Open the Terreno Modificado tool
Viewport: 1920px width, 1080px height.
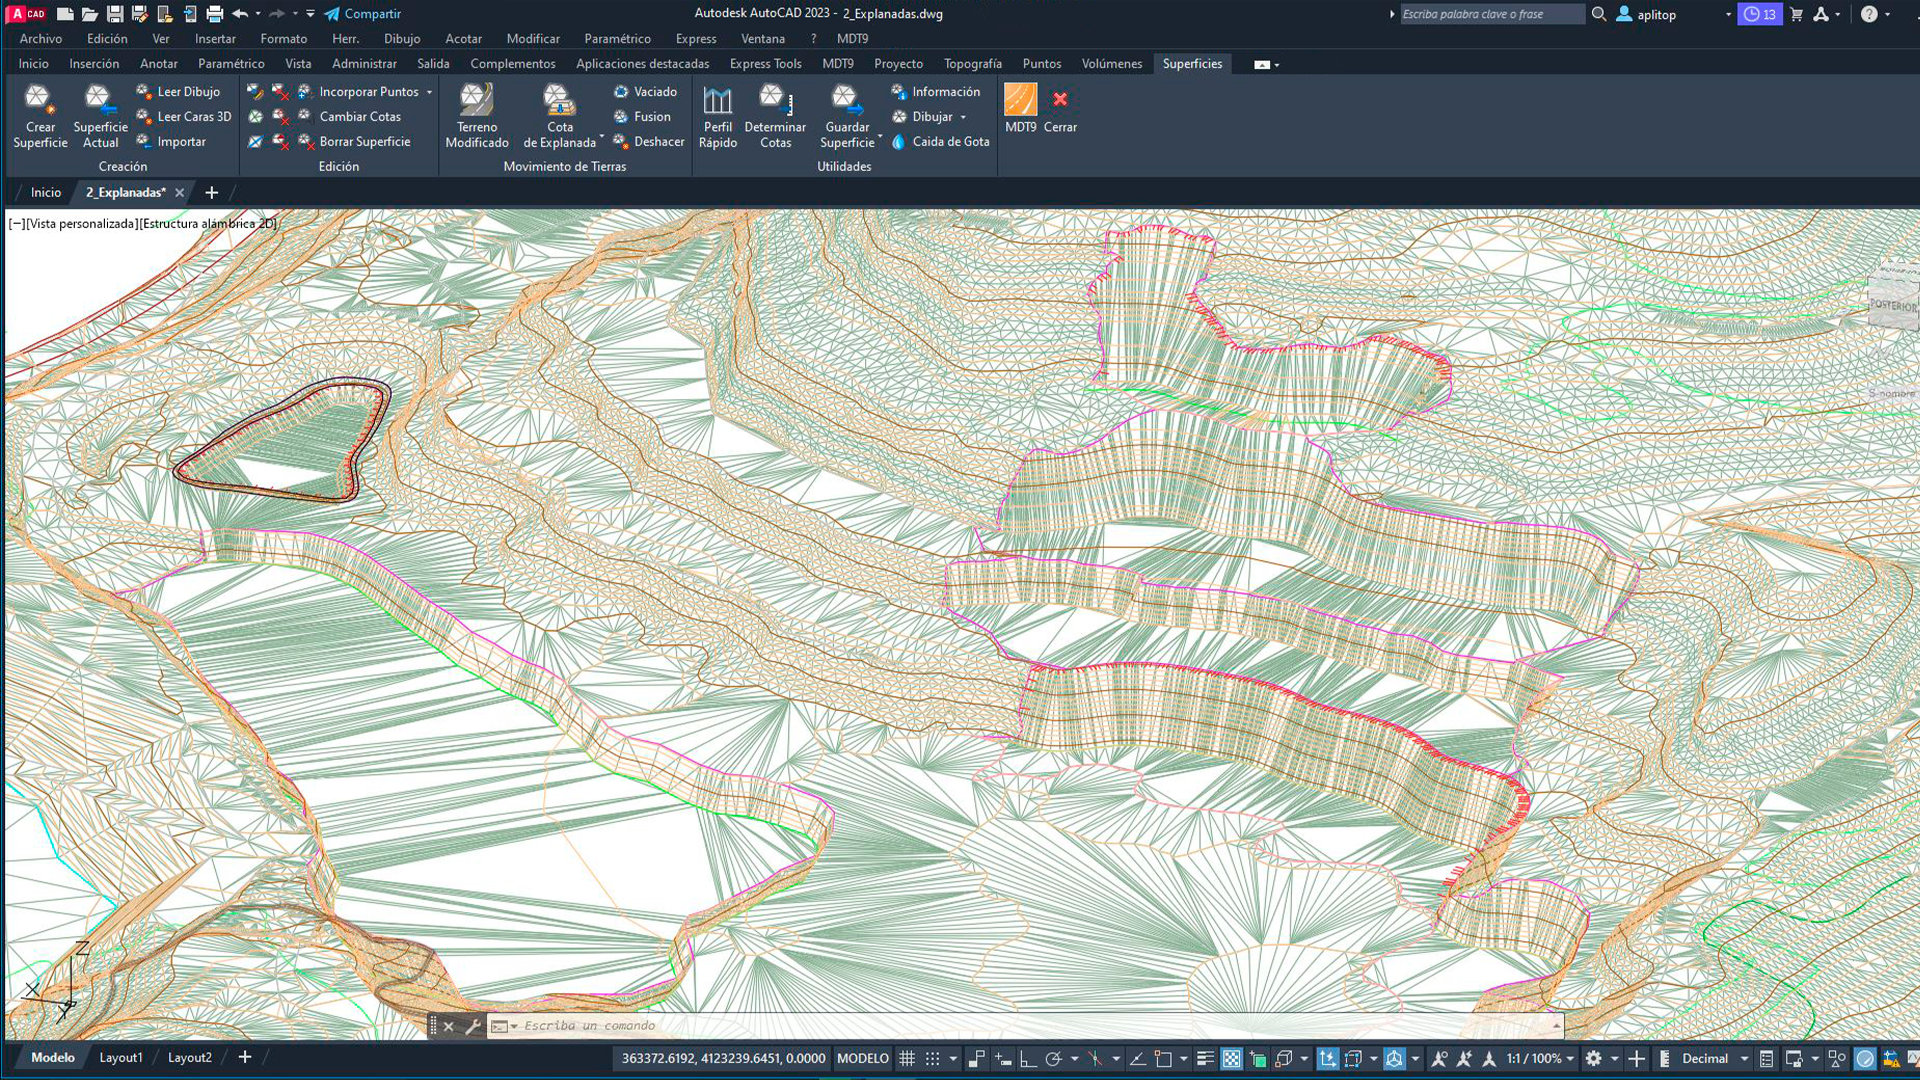pos(477,117)
